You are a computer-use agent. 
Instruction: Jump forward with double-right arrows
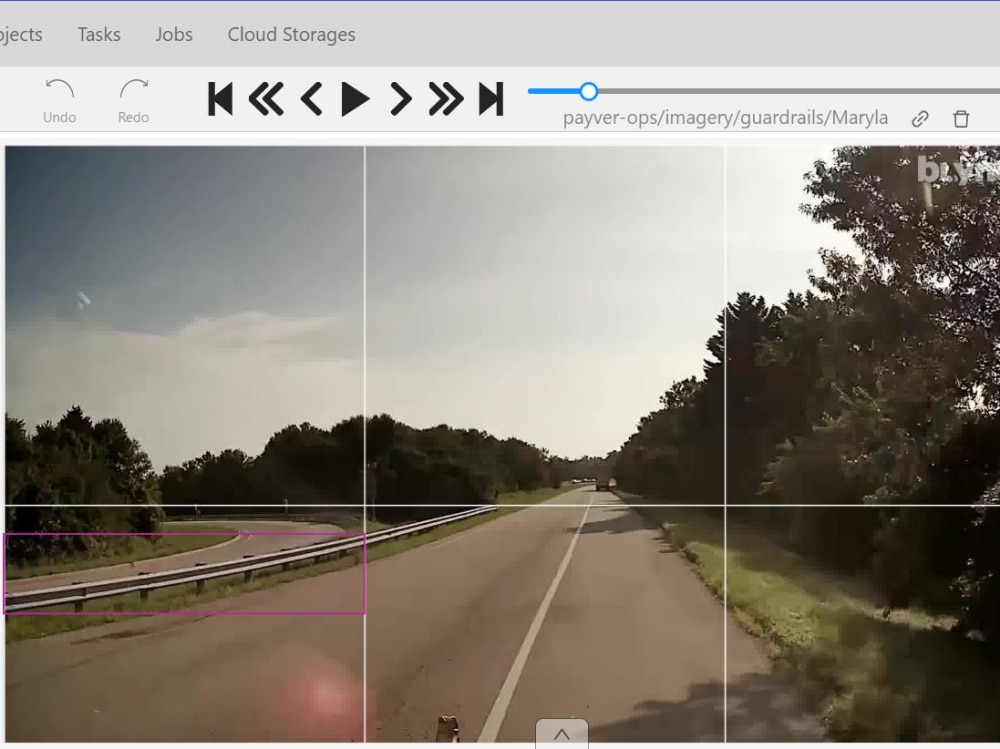[x=446, y=99]
